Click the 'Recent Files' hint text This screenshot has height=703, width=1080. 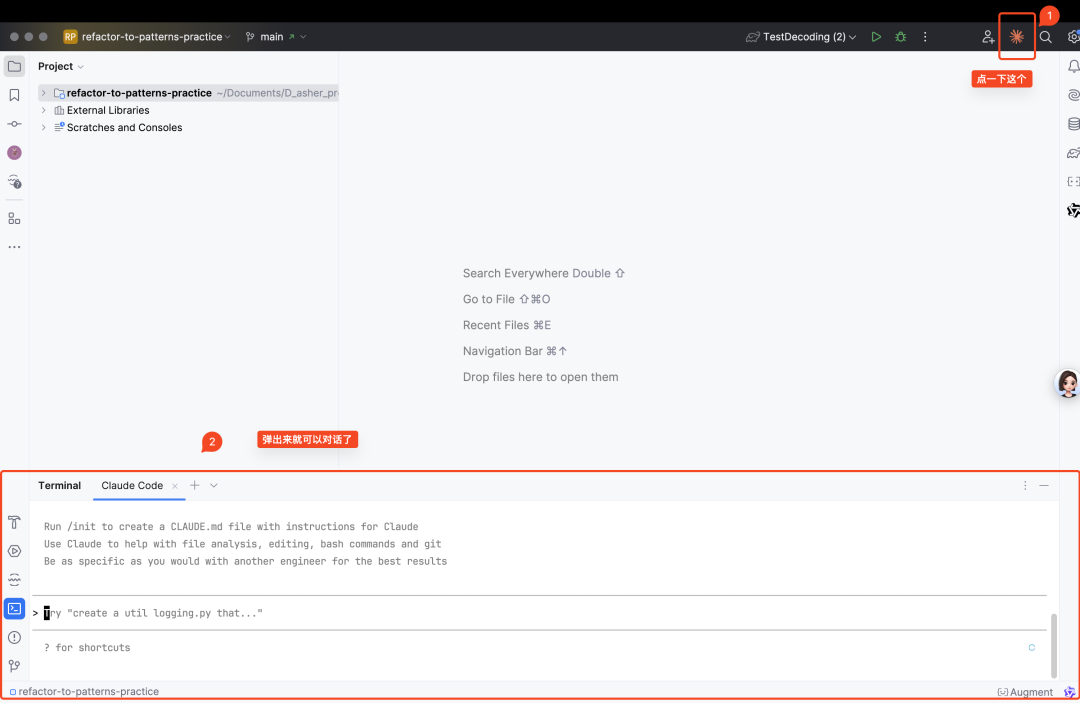tap(507, 325)
